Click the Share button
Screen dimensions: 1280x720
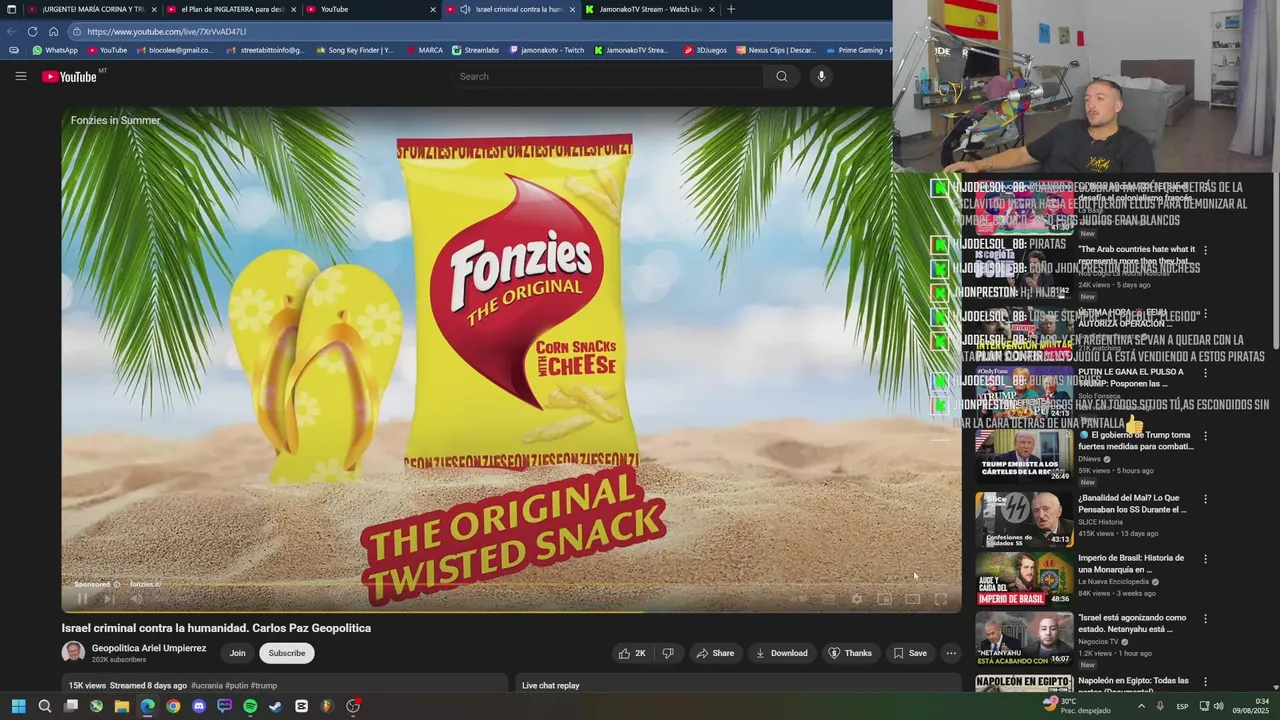pyautogui.click(x=715, y=653)
